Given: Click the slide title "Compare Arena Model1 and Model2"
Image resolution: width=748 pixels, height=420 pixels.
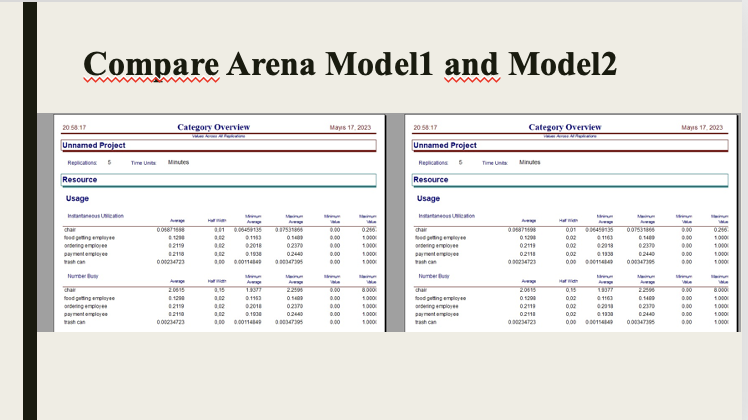Looking at the screenshot, I should (350, 64).
